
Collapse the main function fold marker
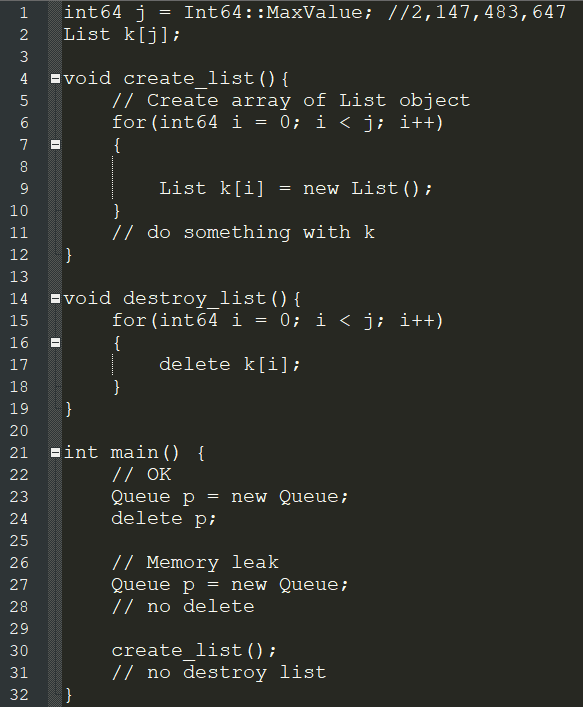pos(55,453)
